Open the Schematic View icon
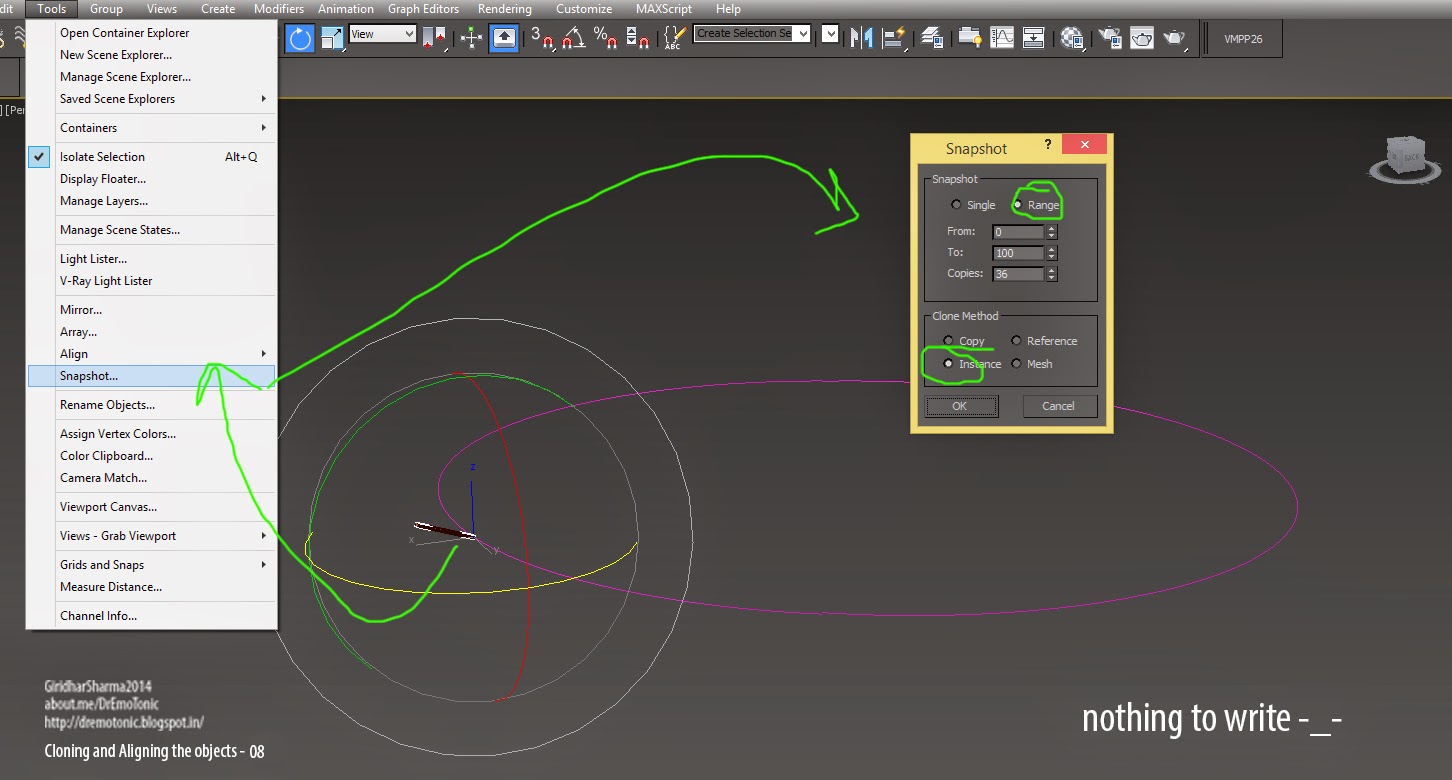Screen dimensions: 1452x780 click(x=1033, y=38)
